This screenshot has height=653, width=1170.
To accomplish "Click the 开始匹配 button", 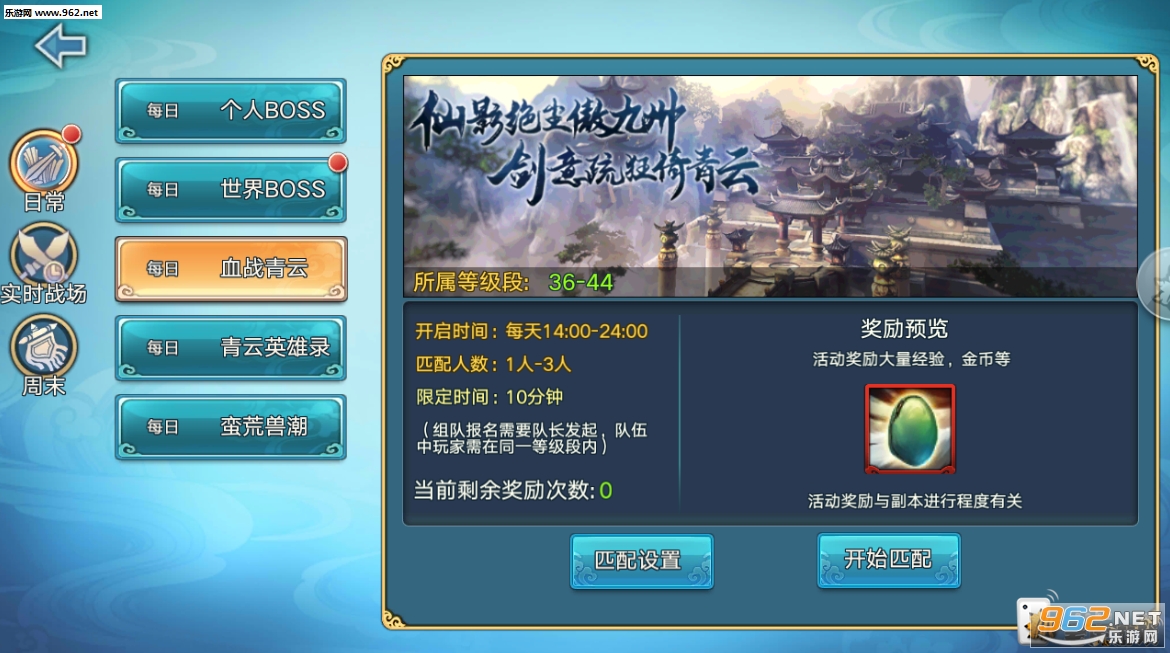I will click(888, 560).
